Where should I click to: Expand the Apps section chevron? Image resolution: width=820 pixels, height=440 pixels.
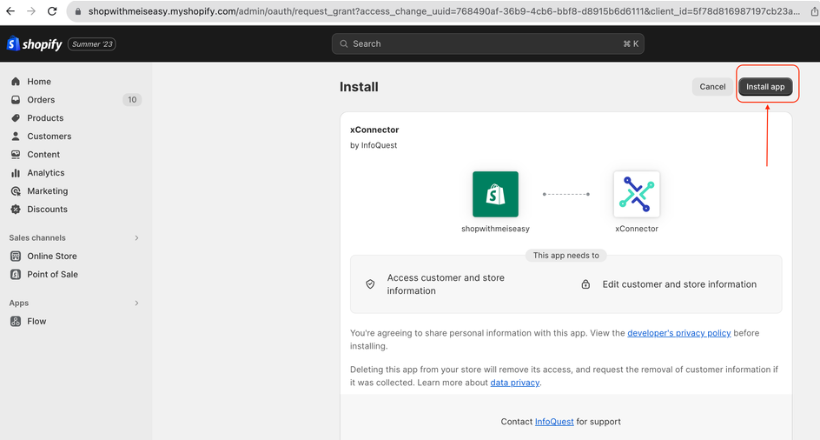pyautogui.click(x=136, y=303)
